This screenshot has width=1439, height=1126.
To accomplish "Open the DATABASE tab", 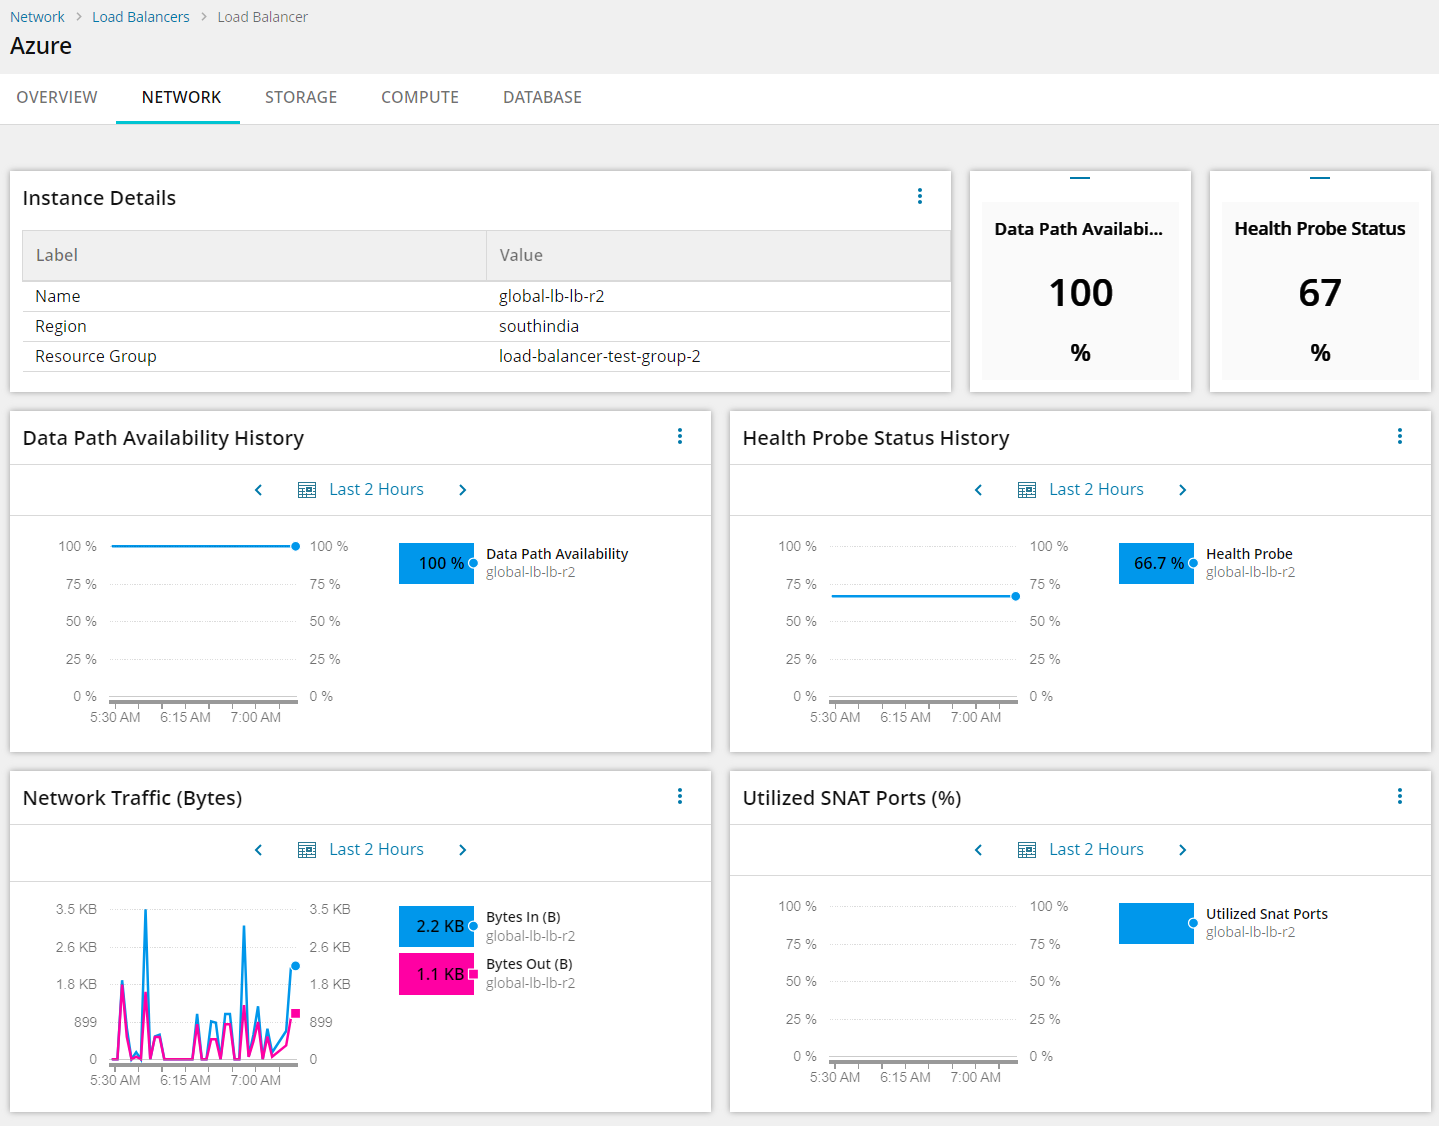I will 542,97.
